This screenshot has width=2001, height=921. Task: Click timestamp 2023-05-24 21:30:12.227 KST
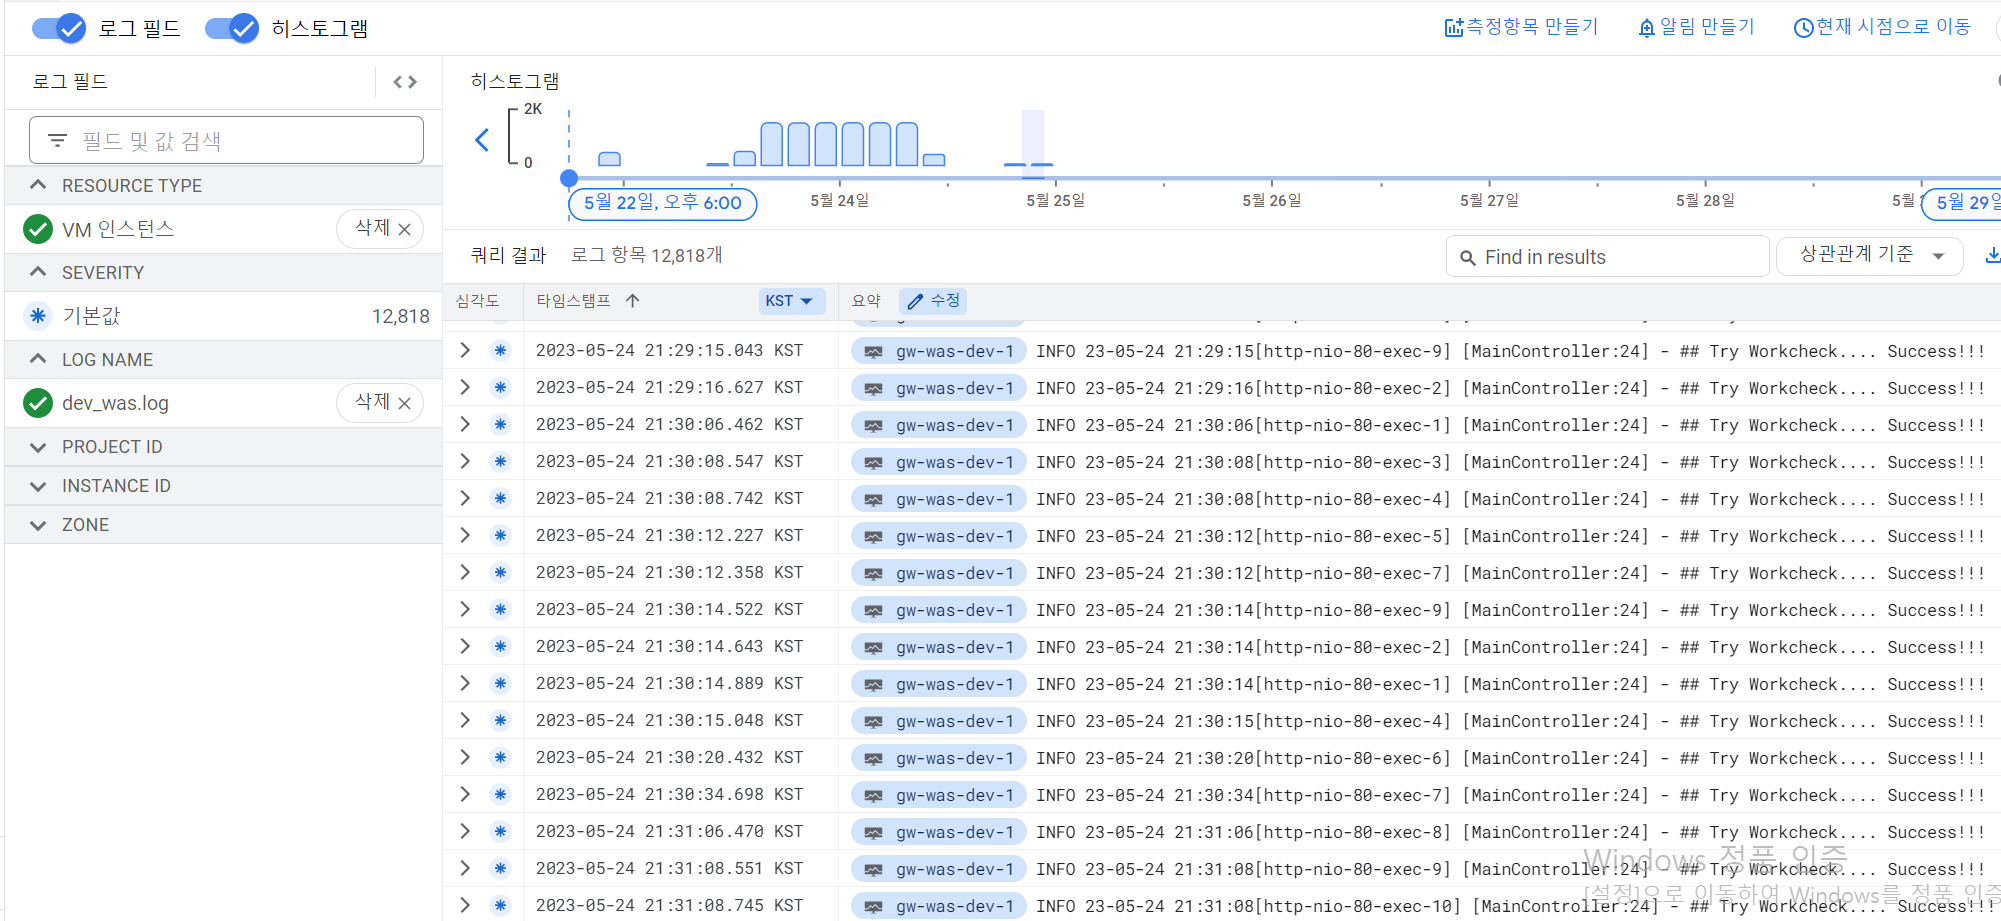669,535
